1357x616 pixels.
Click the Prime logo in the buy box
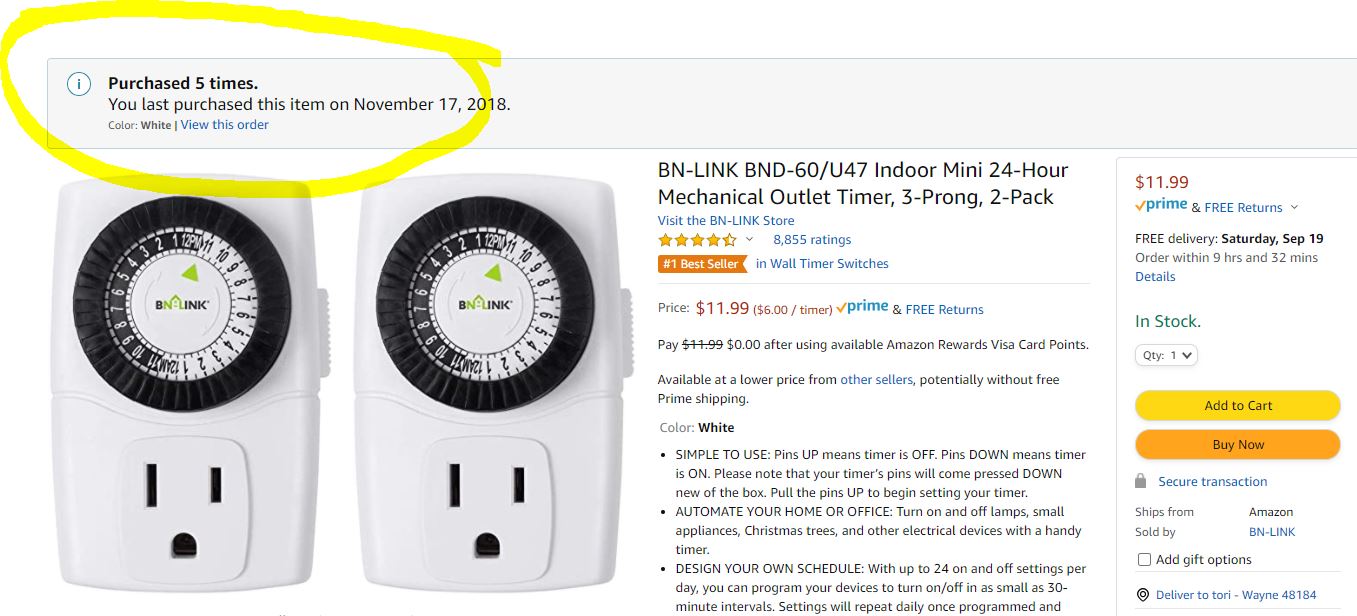[x=1161, y=206]
